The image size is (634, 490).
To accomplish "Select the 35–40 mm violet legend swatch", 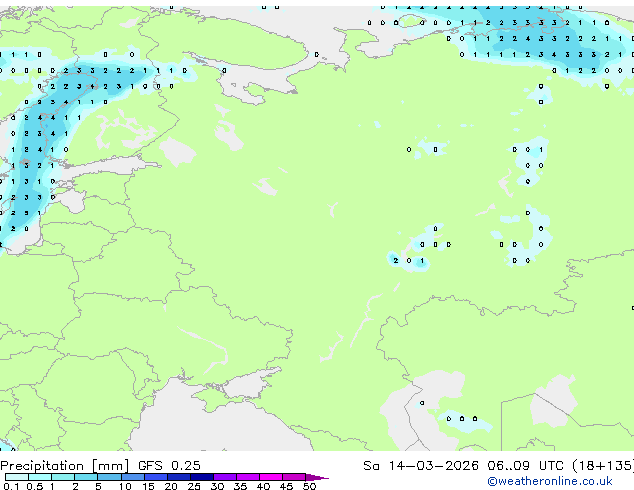I will pos(248,477).
